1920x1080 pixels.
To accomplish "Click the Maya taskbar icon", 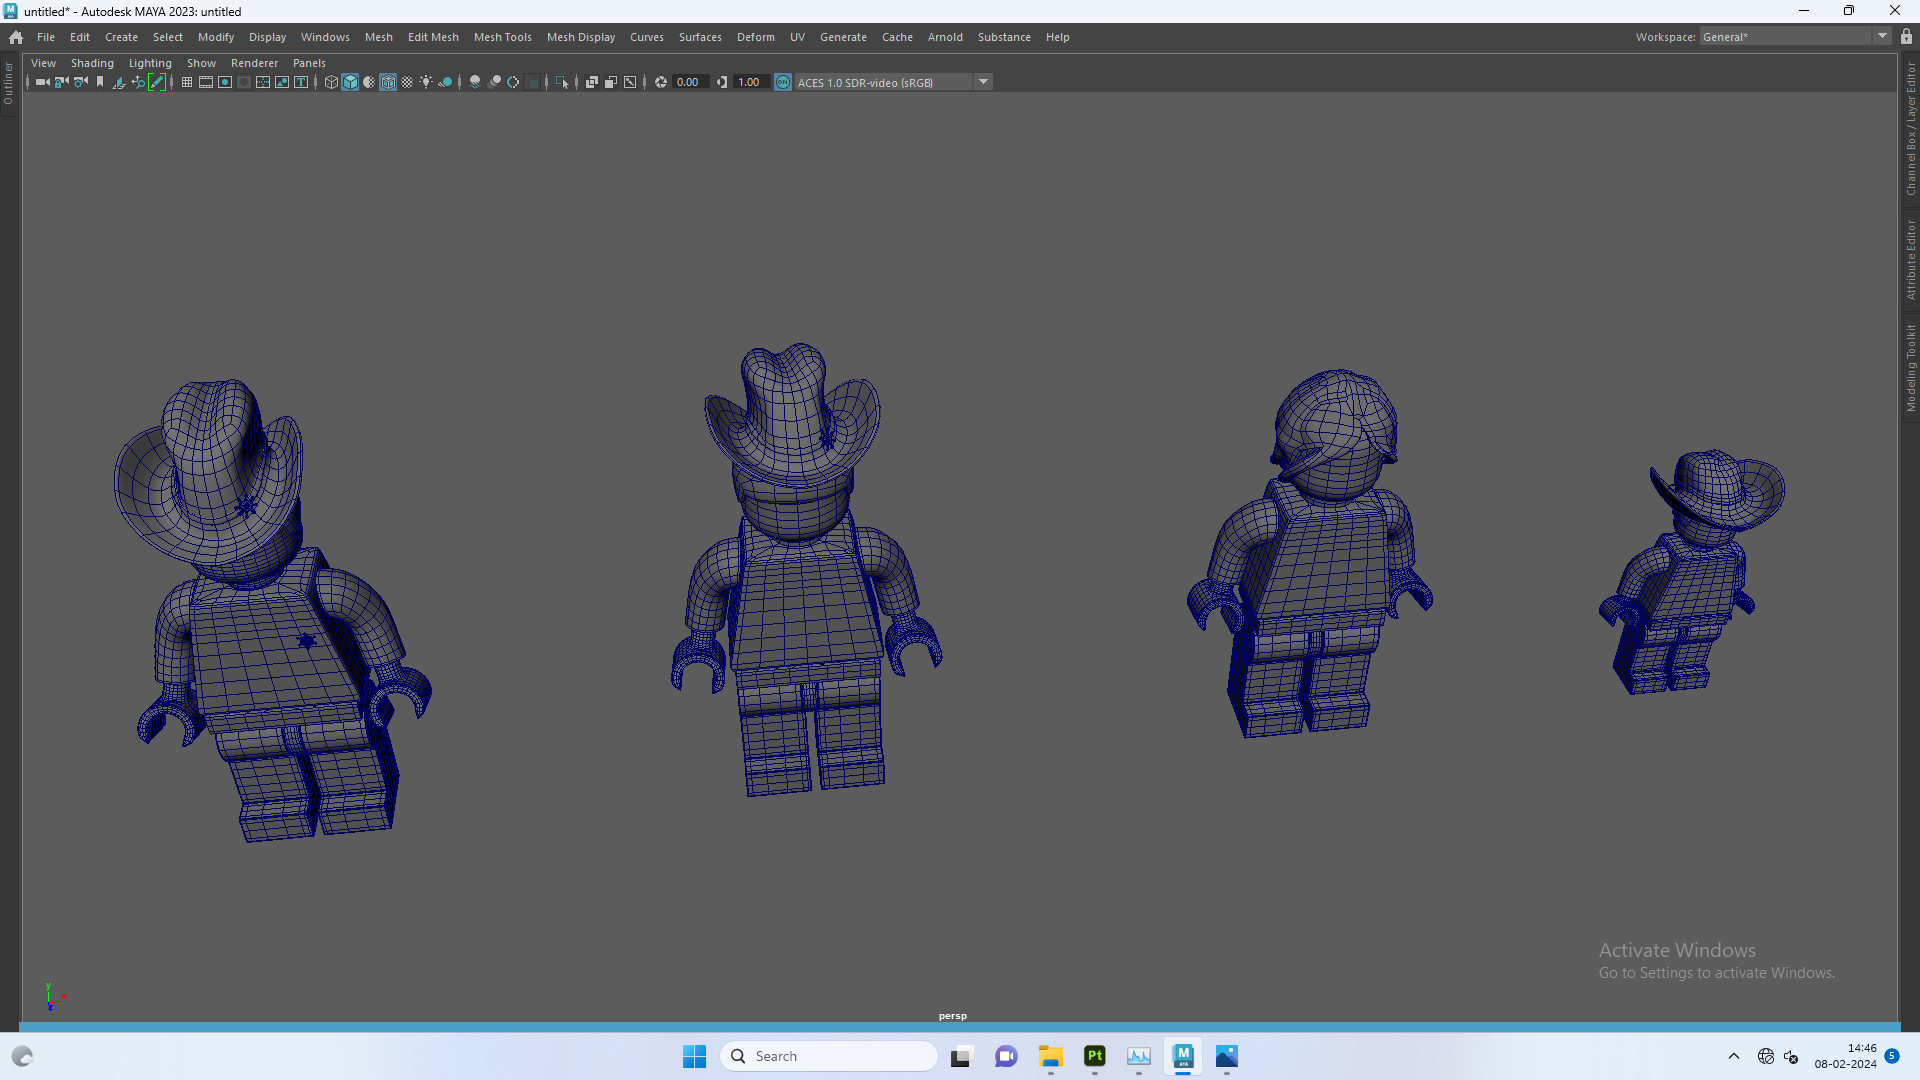I will click(1183, 1056).
